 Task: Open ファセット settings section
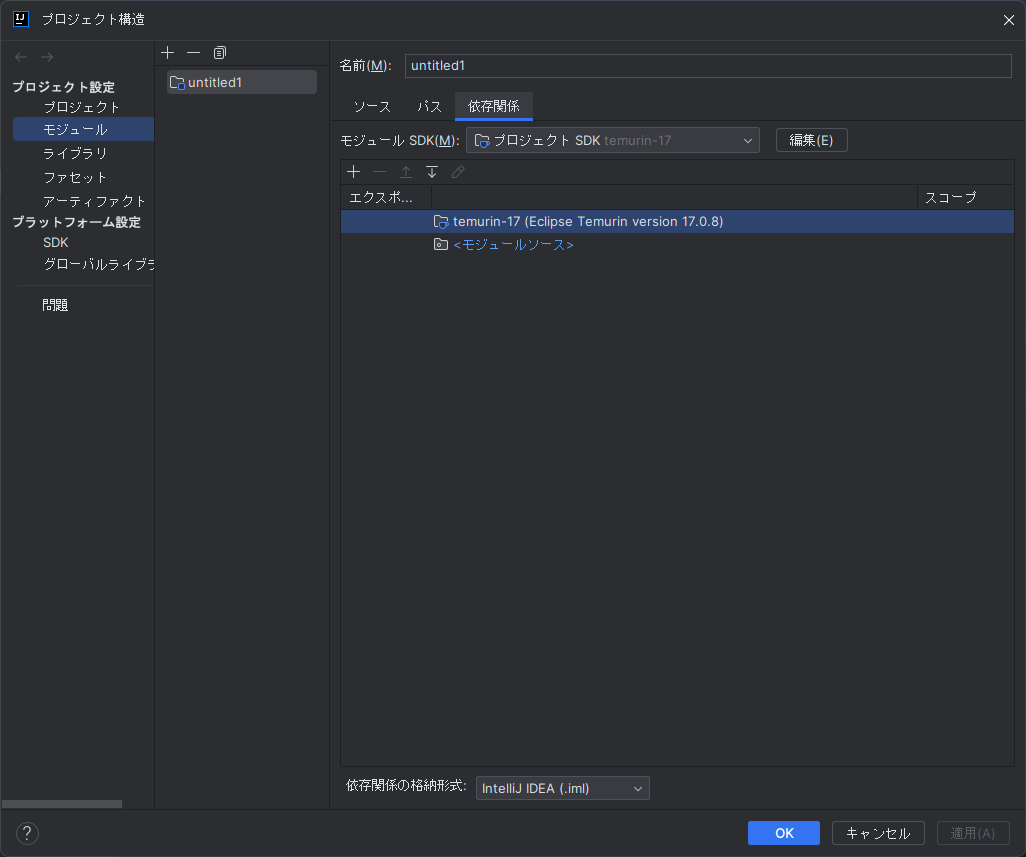[x=75, y=177]
